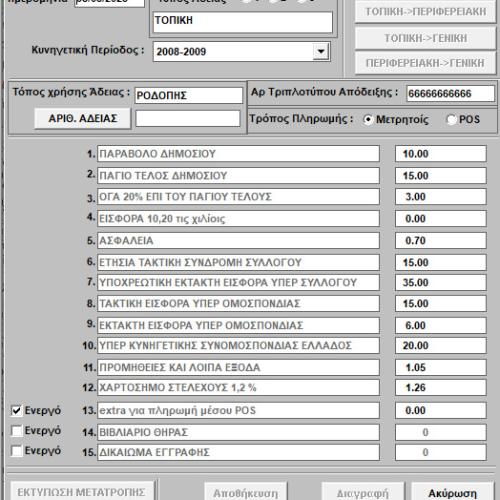
Task: Click the ΤΟΠΙΚΗ license type field
Action: click(243, 22)
